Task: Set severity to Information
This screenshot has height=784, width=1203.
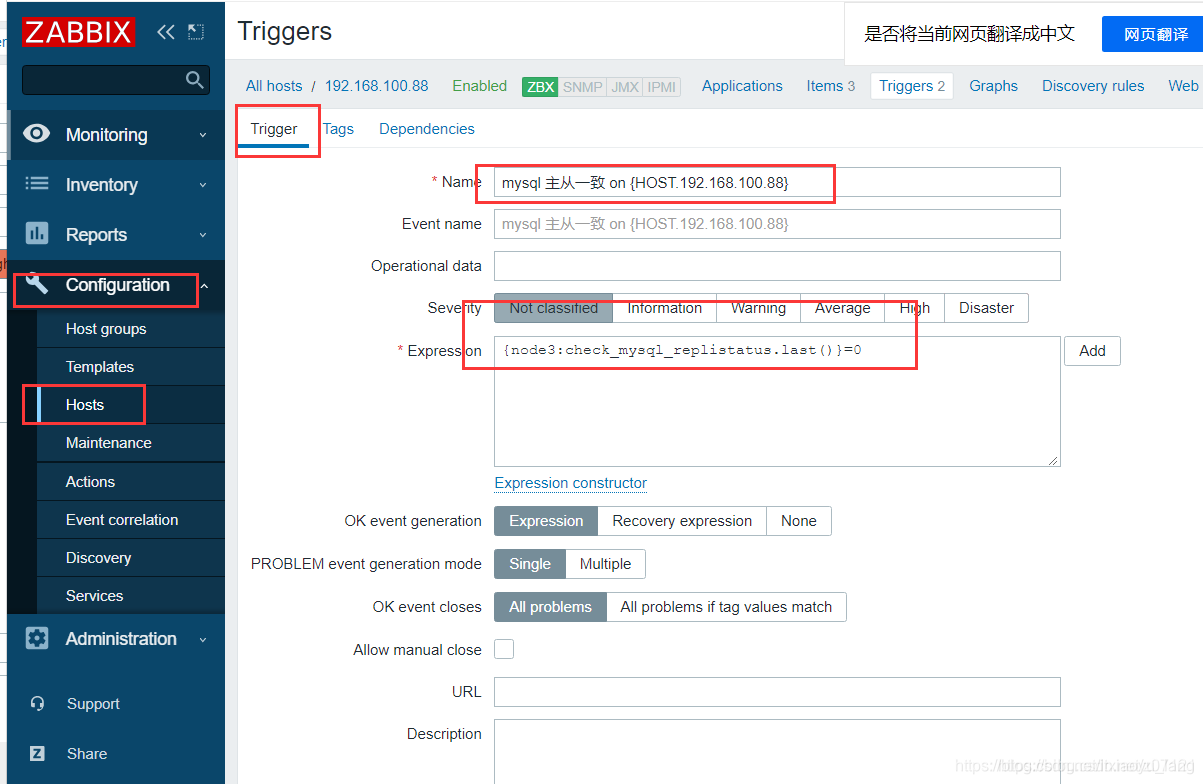Action: click(664, 308)
